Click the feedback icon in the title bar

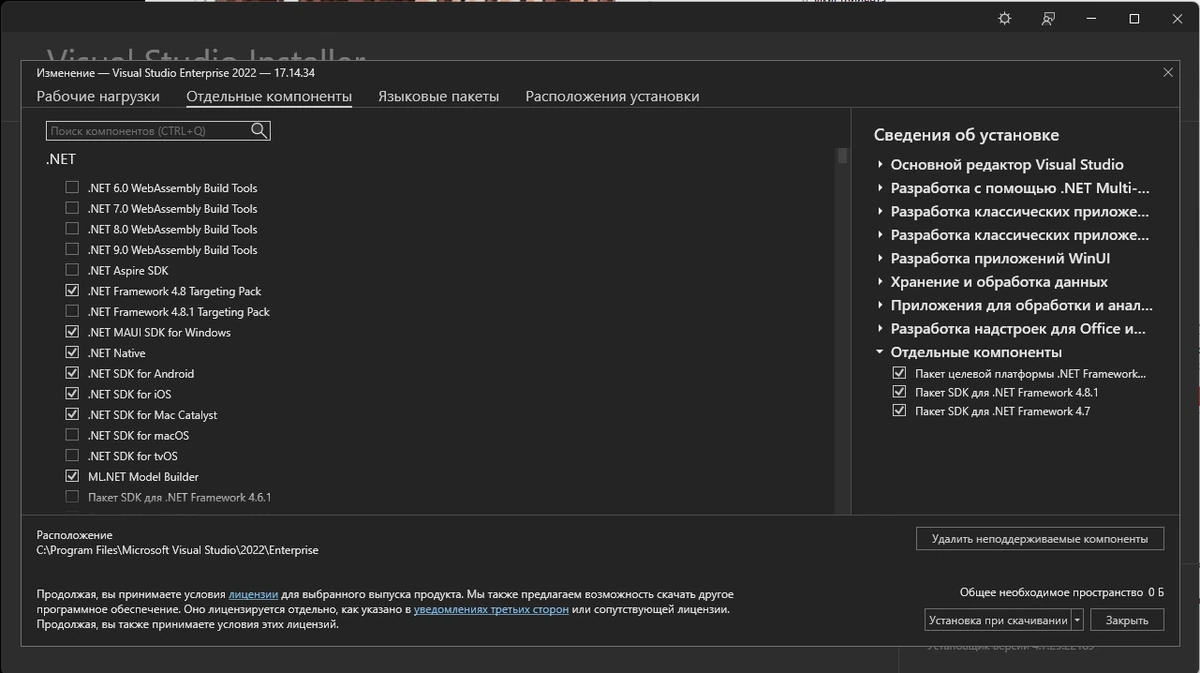[x=1048, y=19]
